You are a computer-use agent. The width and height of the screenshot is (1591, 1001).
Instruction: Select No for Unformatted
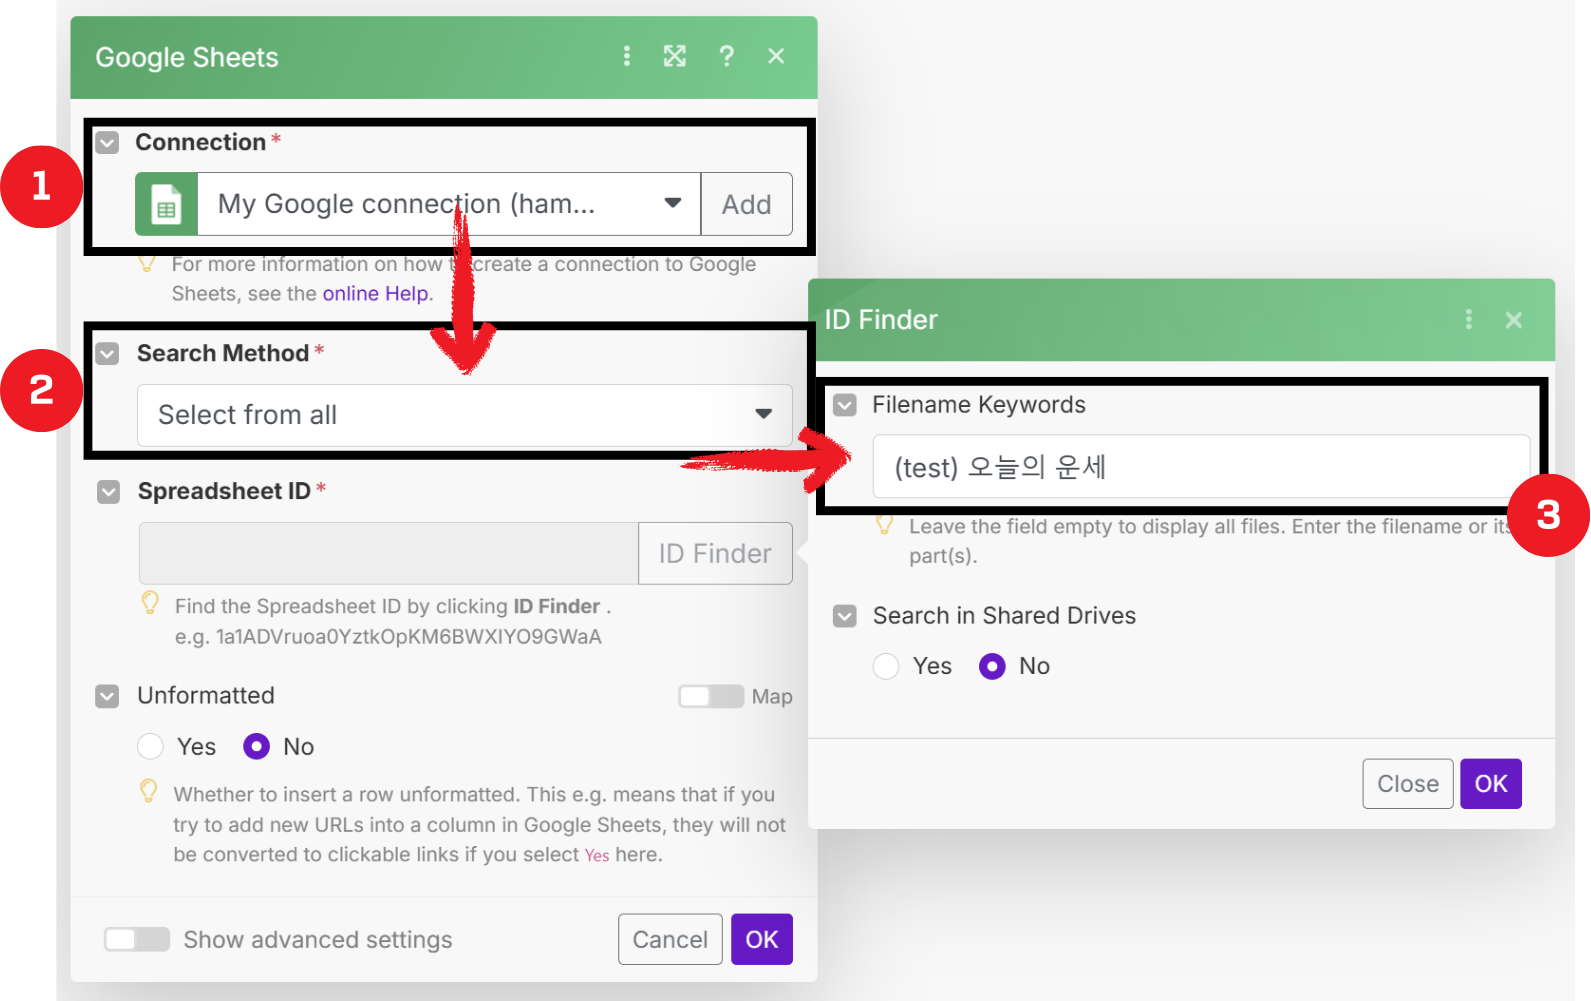[257, 747]
